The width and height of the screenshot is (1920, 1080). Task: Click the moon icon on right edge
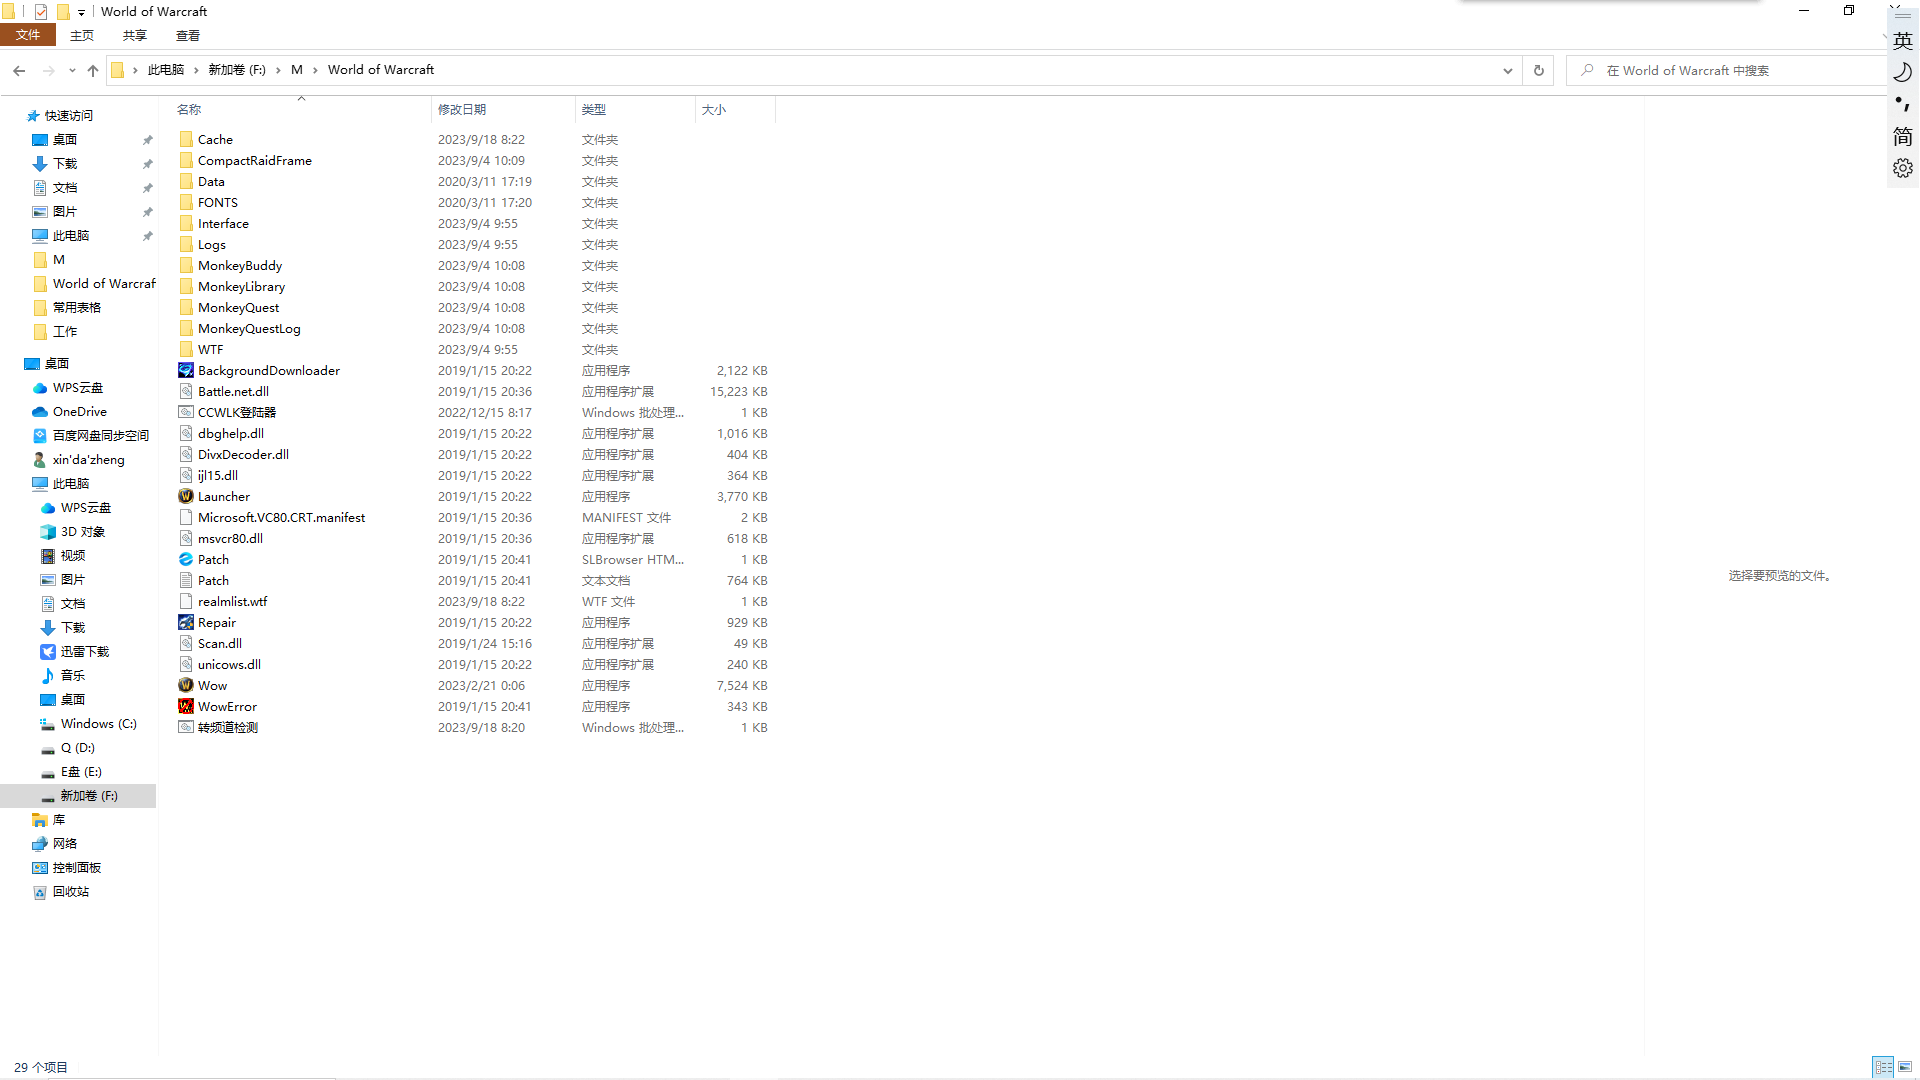coord(1902,72)
